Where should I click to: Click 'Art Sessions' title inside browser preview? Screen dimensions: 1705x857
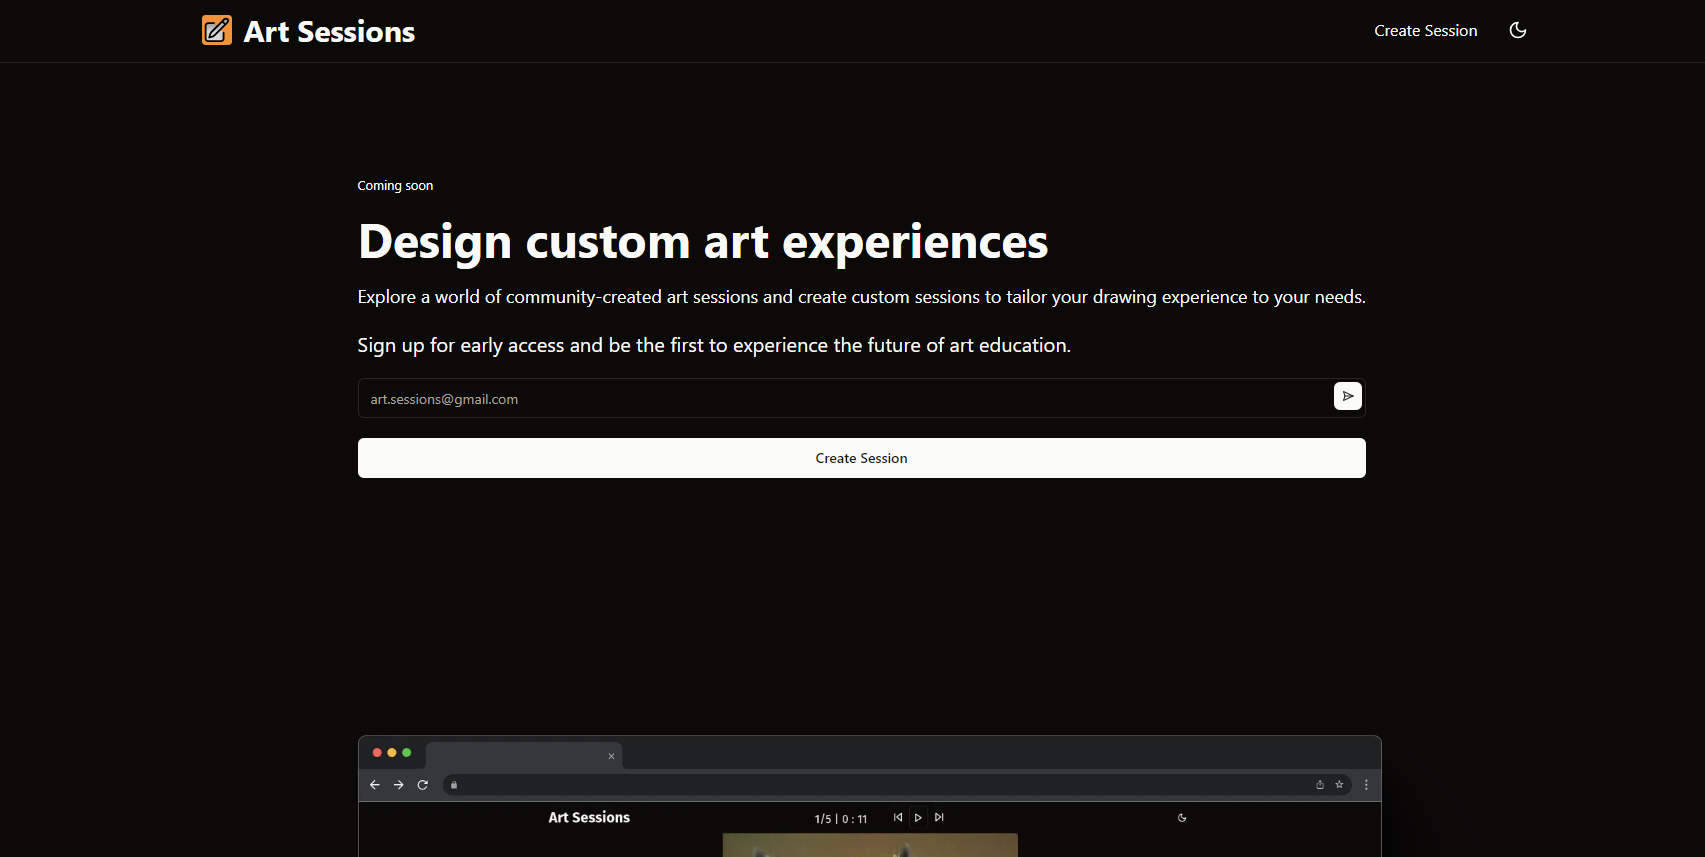pos(589,818)
